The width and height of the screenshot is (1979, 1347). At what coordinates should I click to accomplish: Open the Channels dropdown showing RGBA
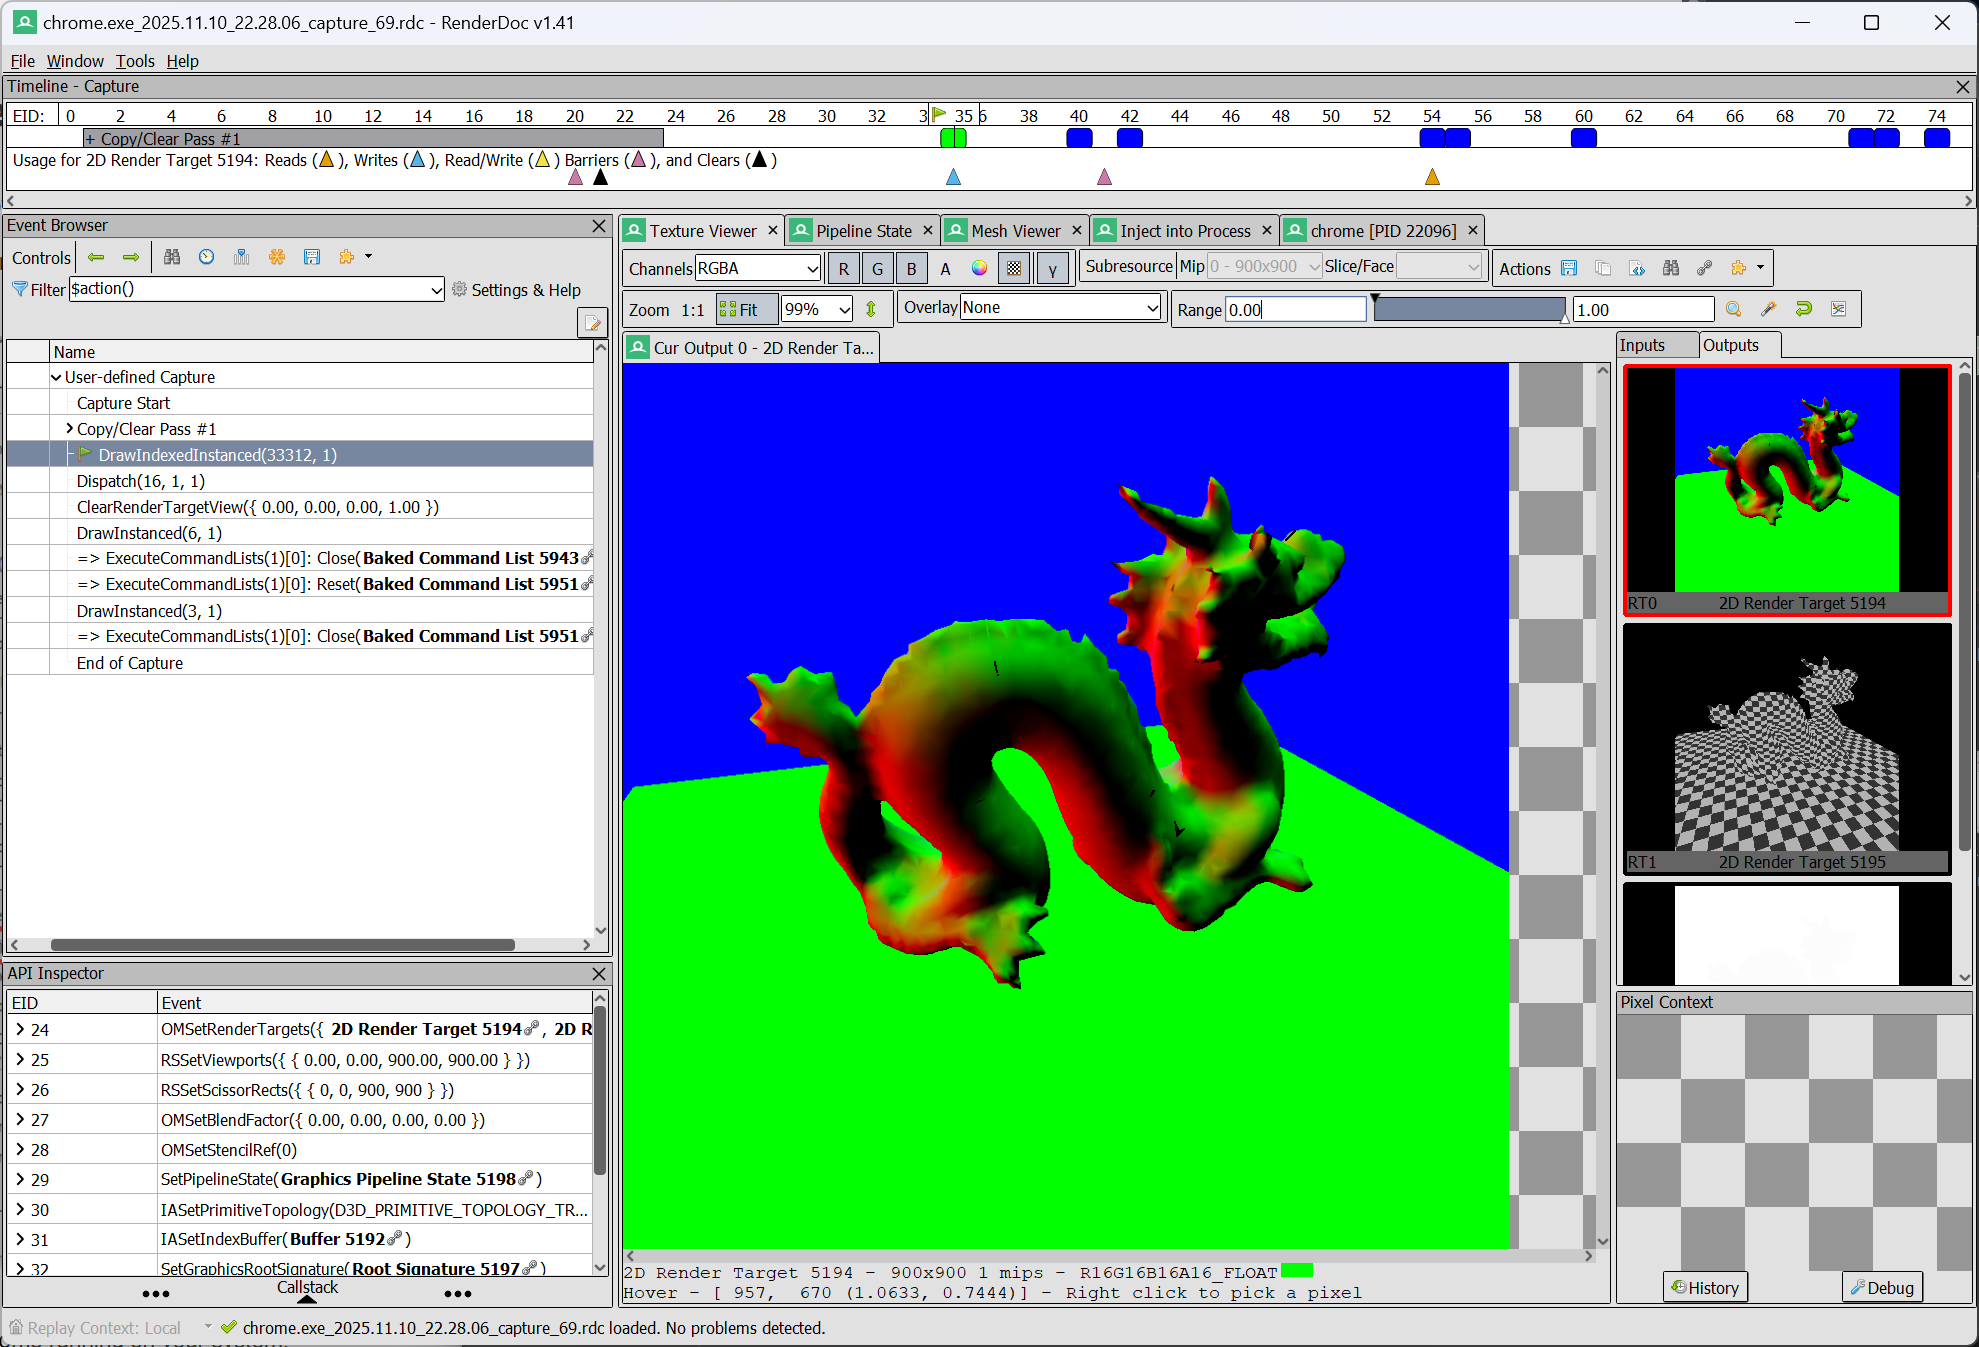(757, 268)
